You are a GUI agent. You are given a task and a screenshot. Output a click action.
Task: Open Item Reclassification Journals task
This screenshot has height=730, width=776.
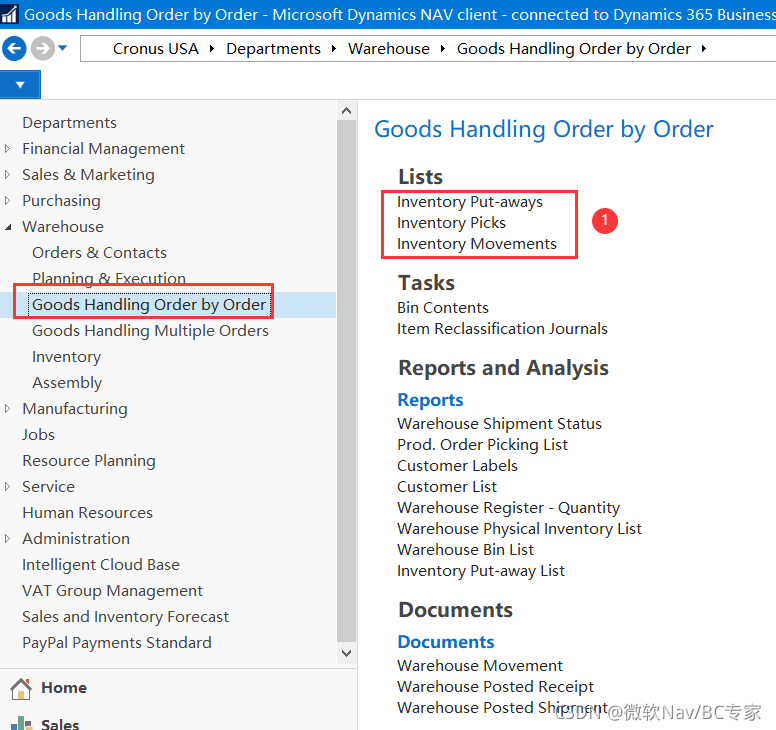502,329
